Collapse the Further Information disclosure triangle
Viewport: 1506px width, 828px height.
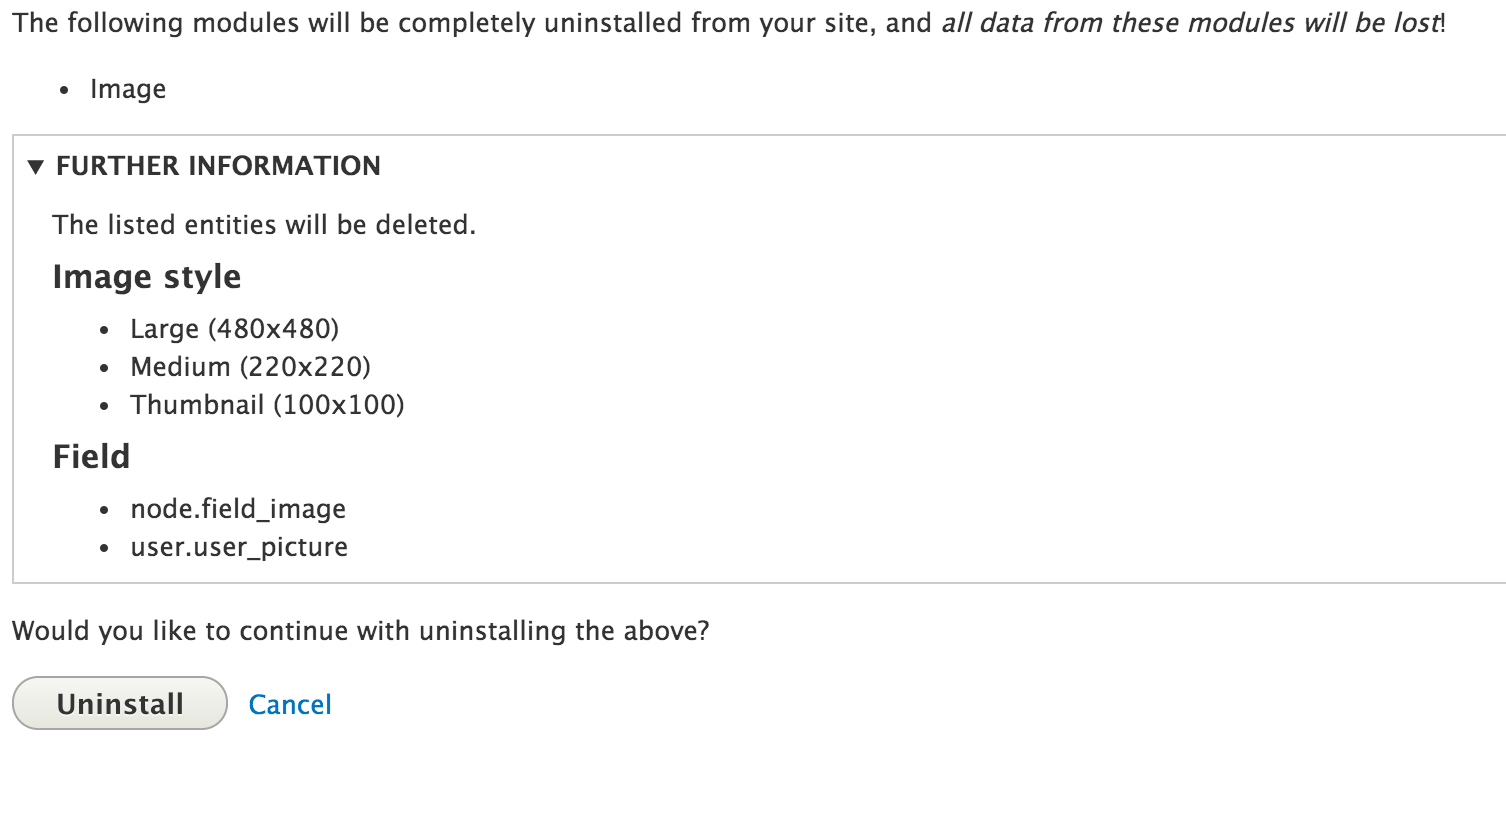[36, 166]
